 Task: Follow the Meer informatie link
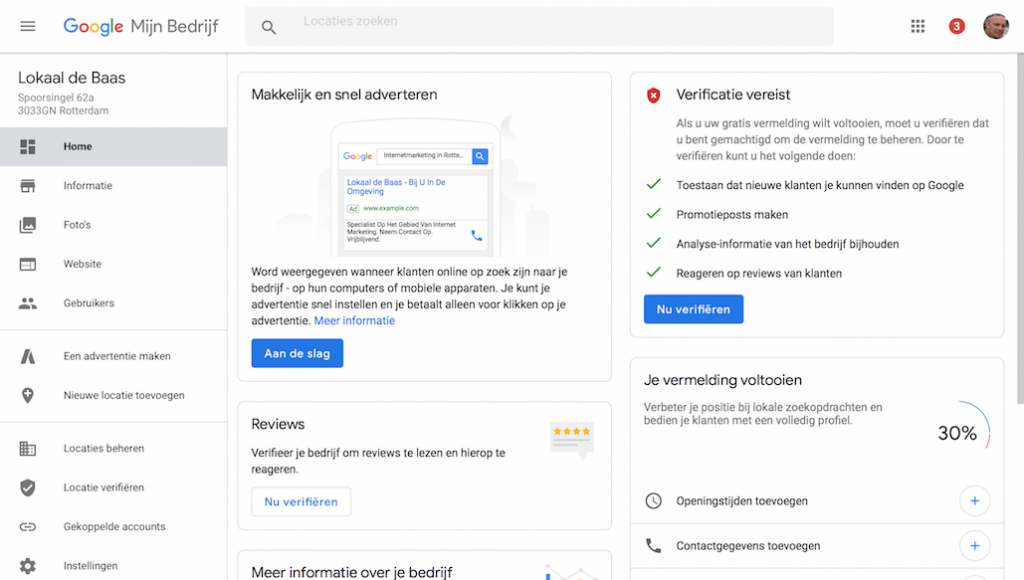pos(355,321)
